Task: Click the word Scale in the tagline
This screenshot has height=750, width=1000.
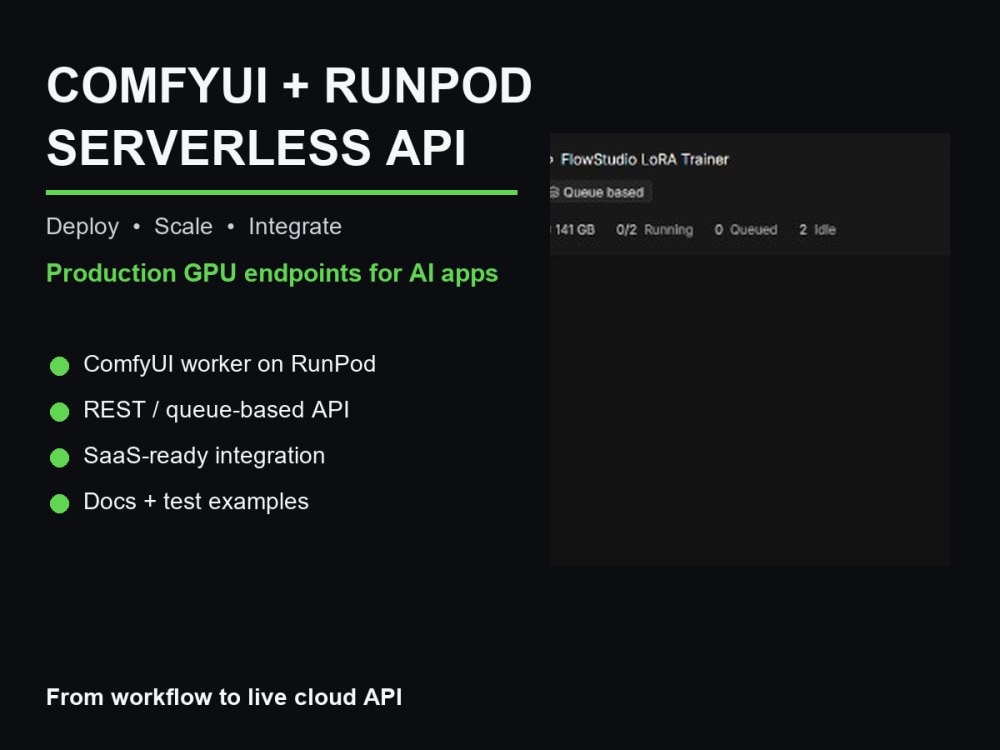Action: point(183,226)
